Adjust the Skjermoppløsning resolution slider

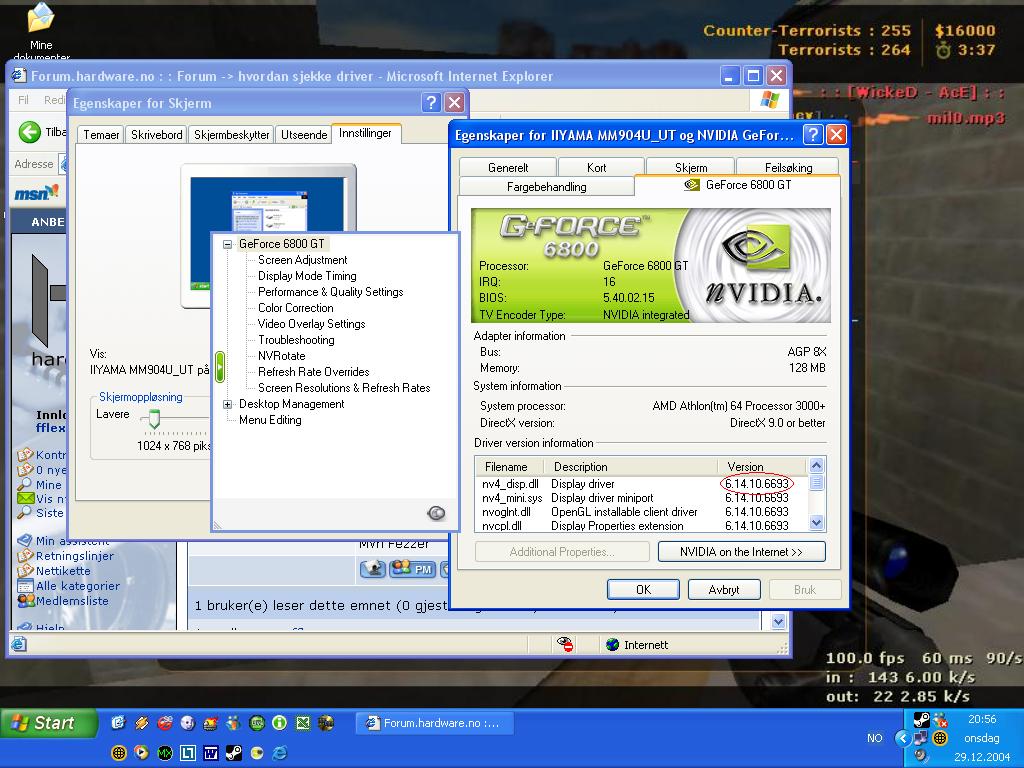[x=154, y=418]
